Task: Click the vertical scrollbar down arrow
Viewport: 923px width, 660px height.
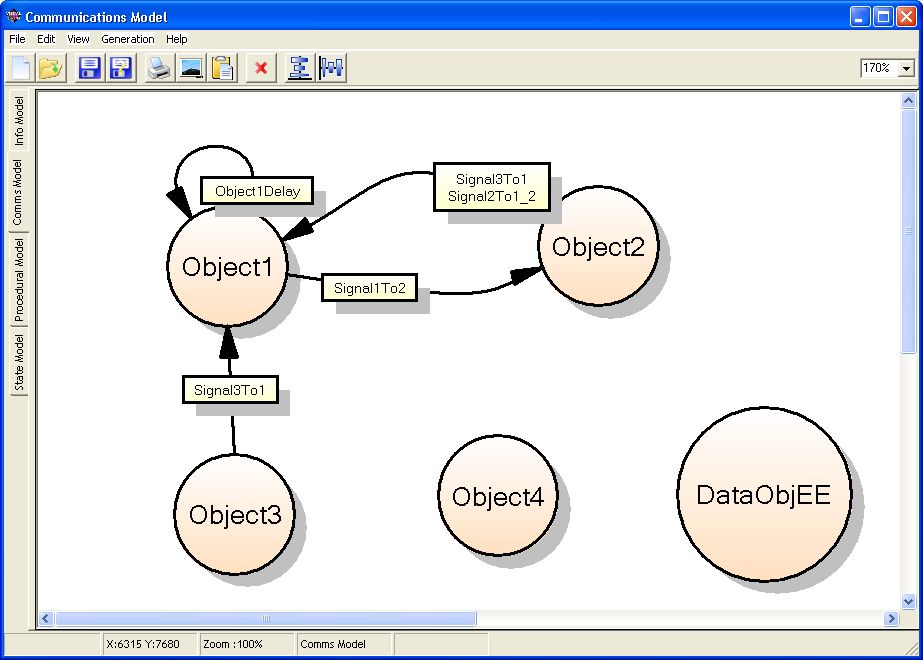Action: 908,602
